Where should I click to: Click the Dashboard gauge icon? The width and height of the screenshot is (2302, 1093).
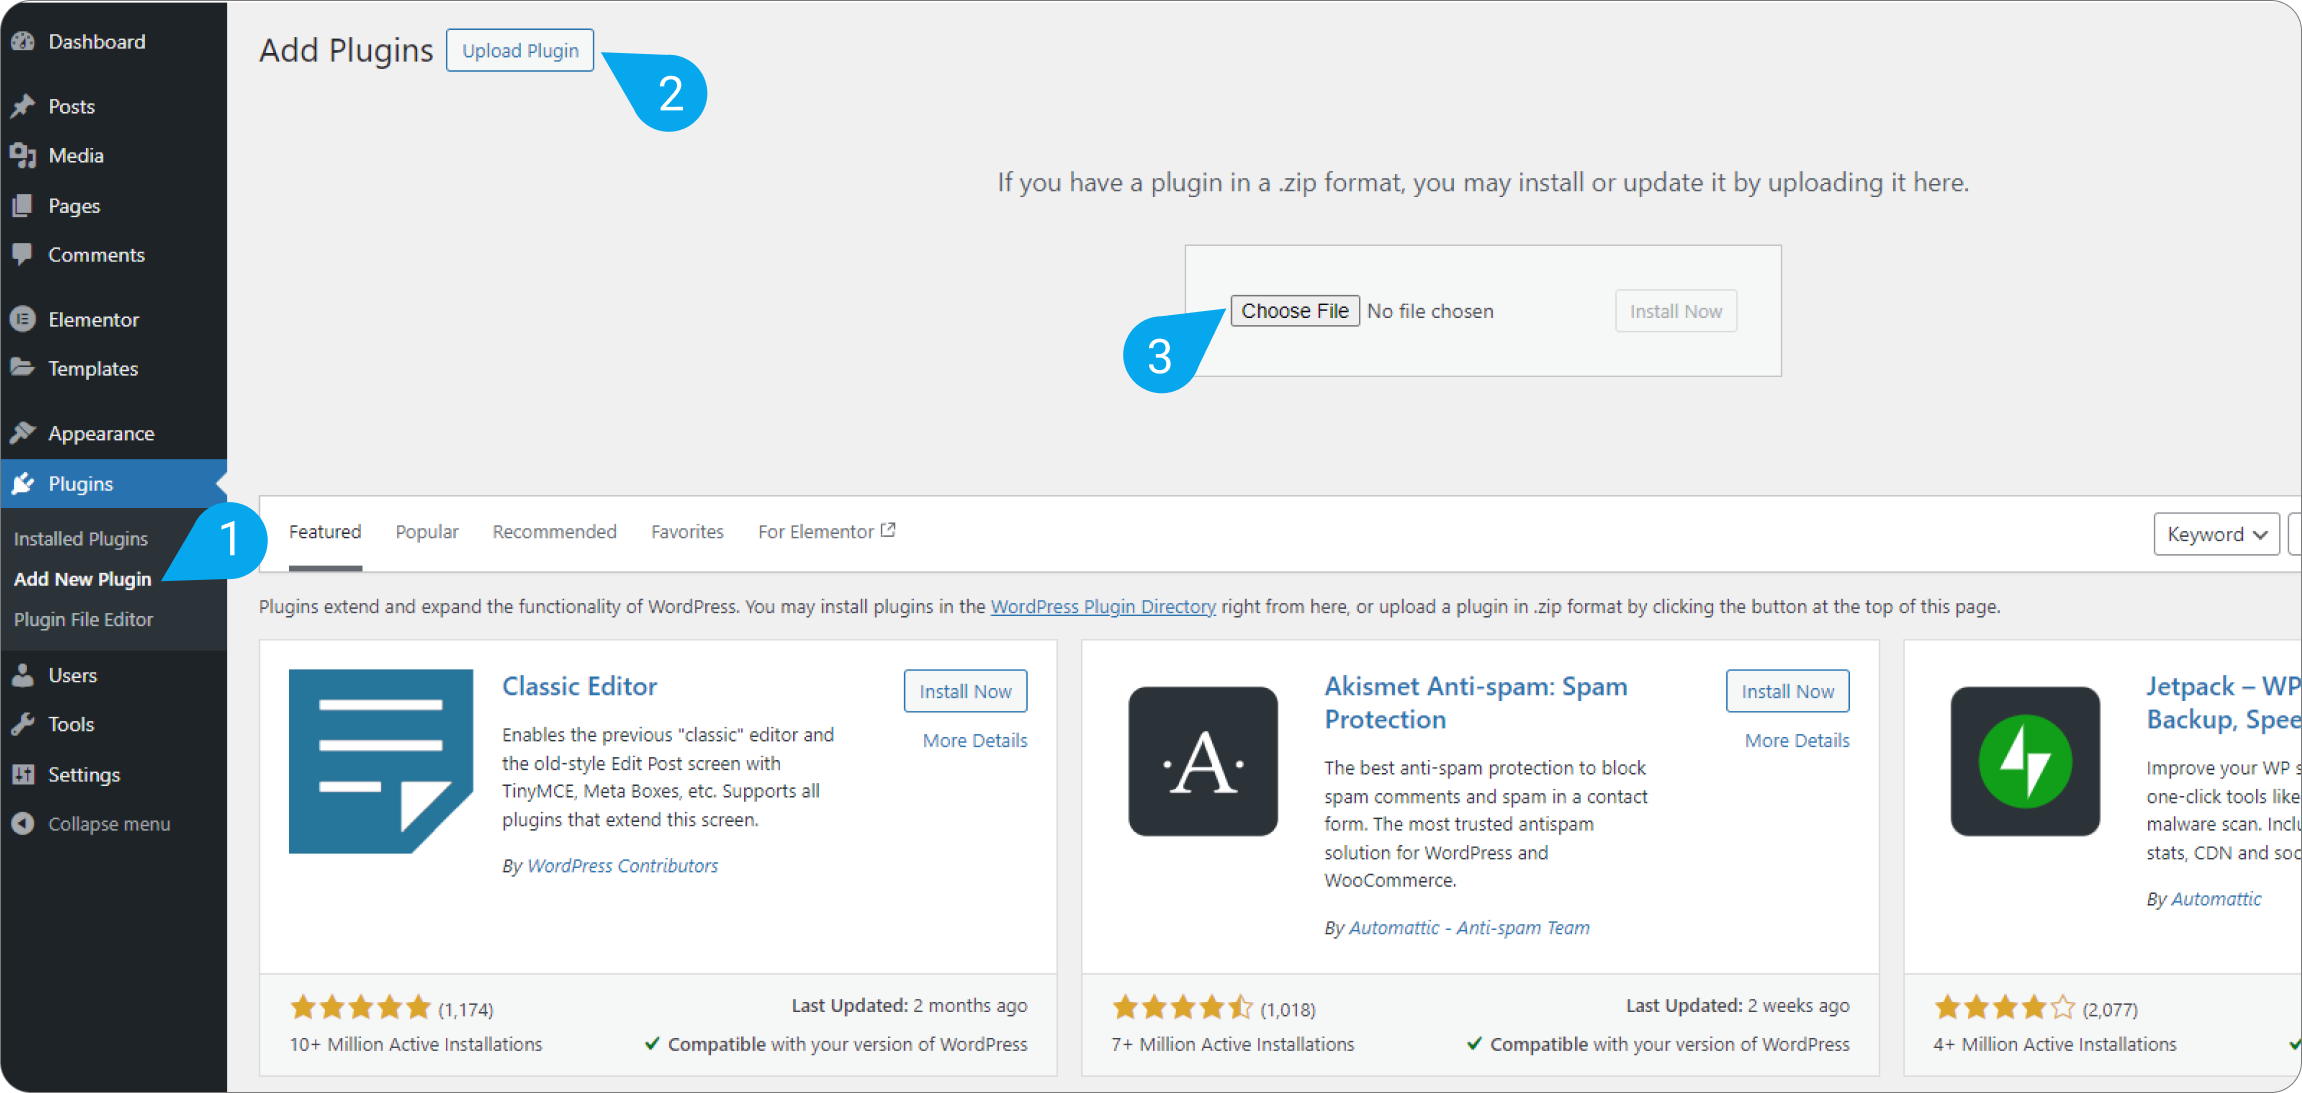click(x=23, y=42)
